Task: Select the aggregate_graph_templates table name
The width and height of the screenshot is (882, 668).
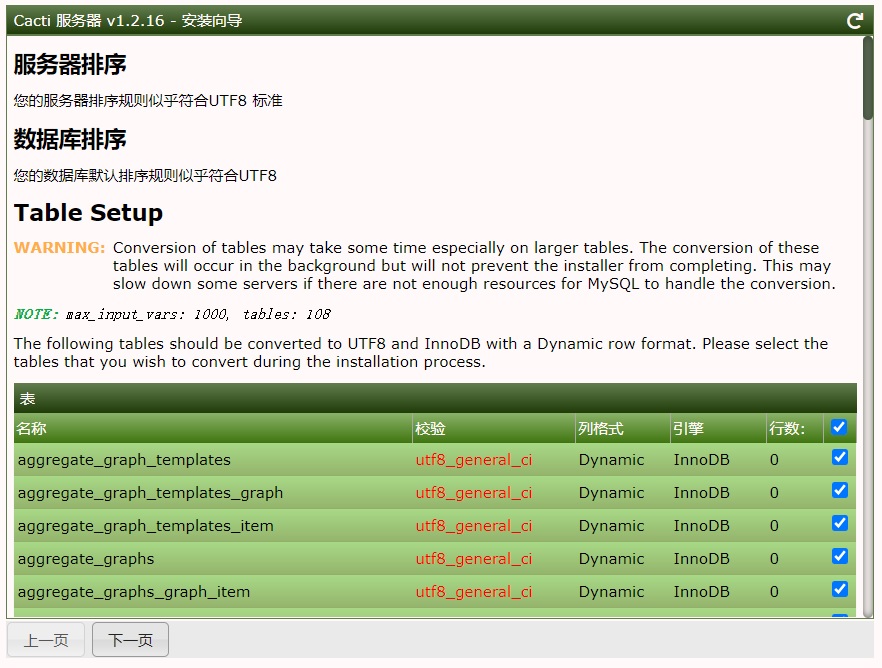Action: (124, 460)
